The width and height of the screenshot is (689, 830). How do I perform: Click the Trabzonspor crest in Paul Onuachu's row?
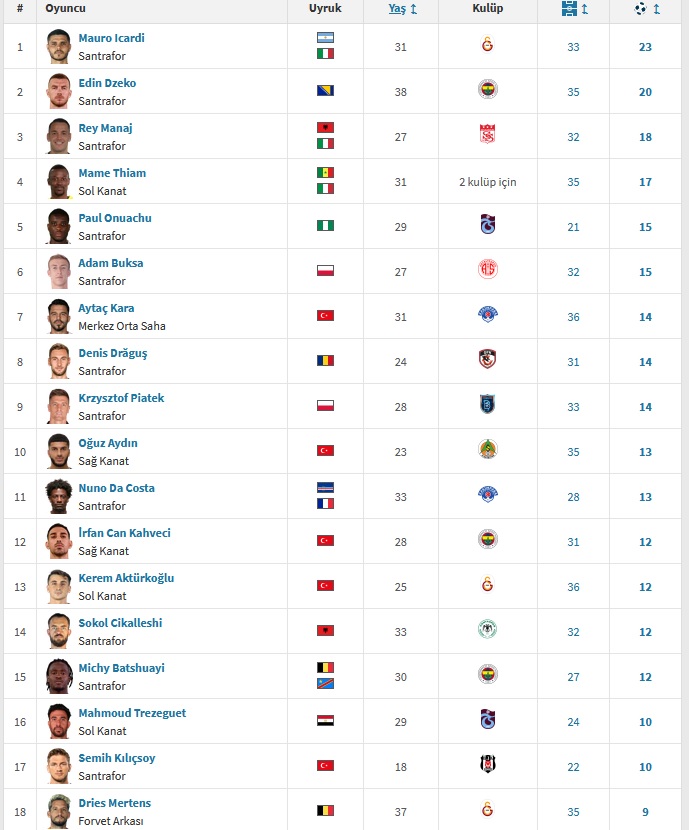coord(487,224)
